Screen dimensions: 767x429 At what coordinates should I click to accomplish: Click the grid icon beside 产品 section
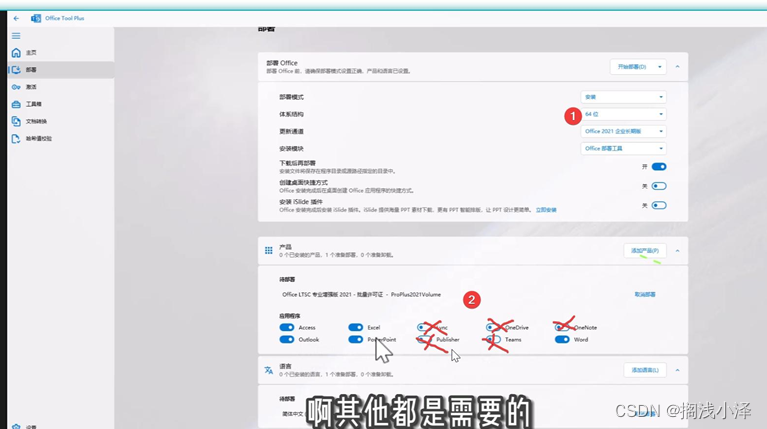pyautogui.click(x=269, y=250)
